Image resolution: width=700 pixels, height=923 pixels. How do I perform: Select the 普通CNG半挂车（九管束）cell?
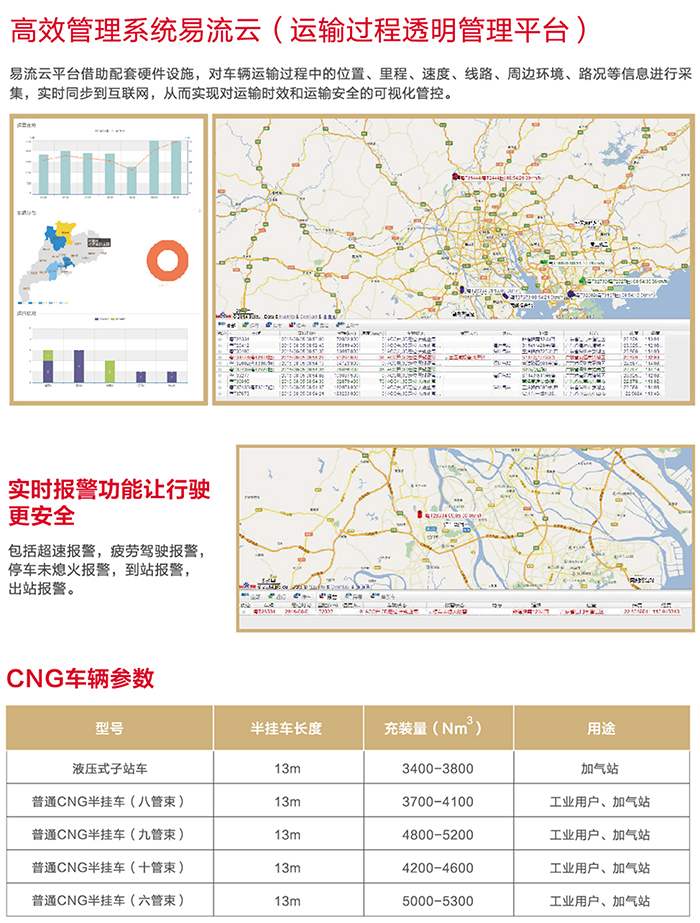point(110,834)
